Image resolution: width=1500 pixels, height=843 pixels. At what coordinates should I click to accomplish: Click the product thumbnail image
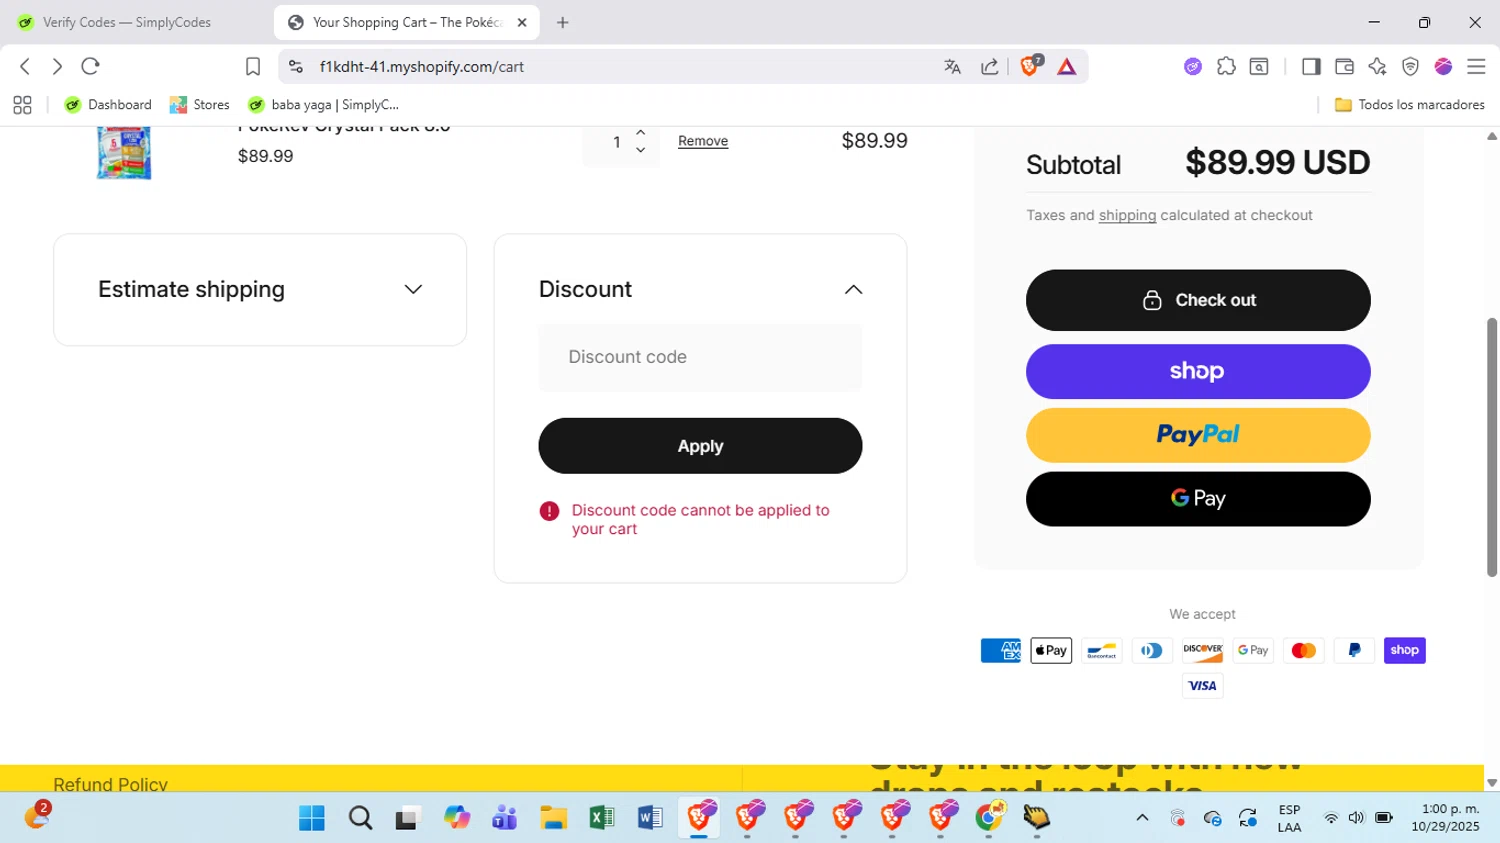[124, 153]
